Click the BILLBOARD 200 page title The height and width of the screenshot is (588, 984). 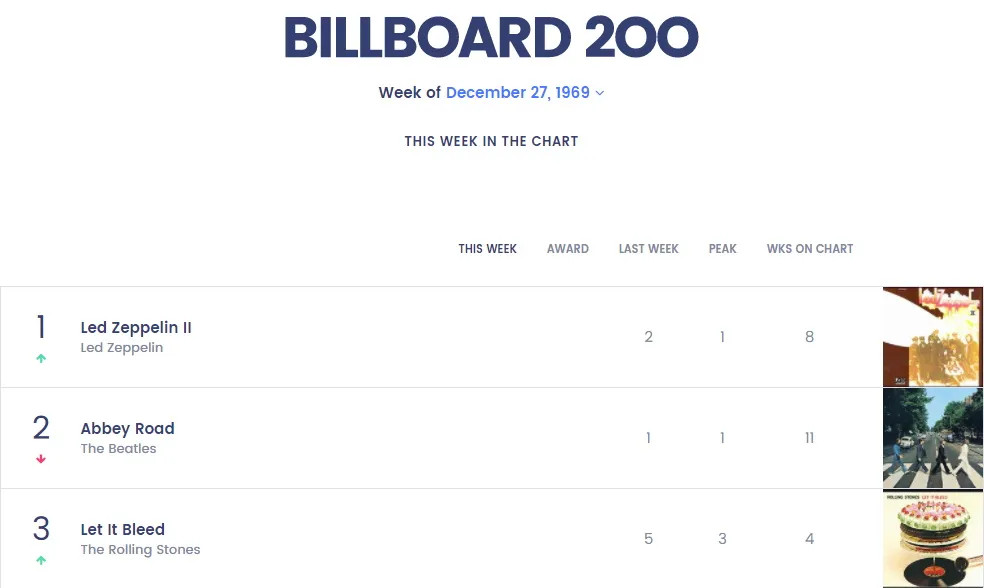pos(491,39)
